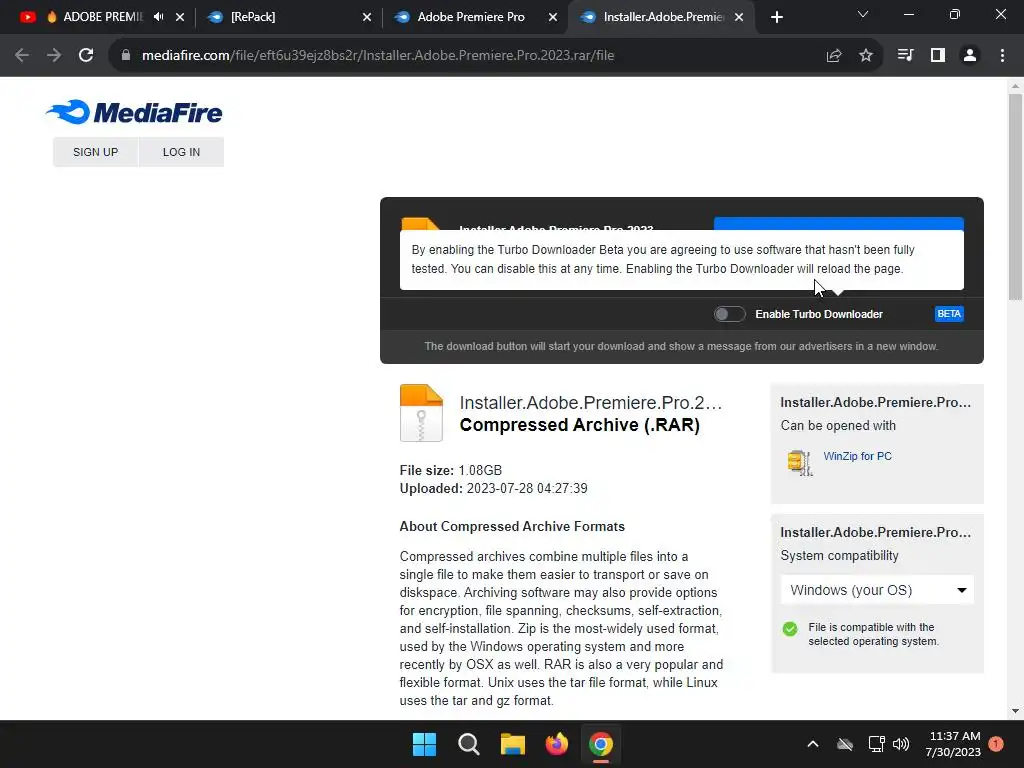Screen dimensions: 1024x768
Task: Close the ADOBE PREMIERE YouTube tab
Action: 180,17
